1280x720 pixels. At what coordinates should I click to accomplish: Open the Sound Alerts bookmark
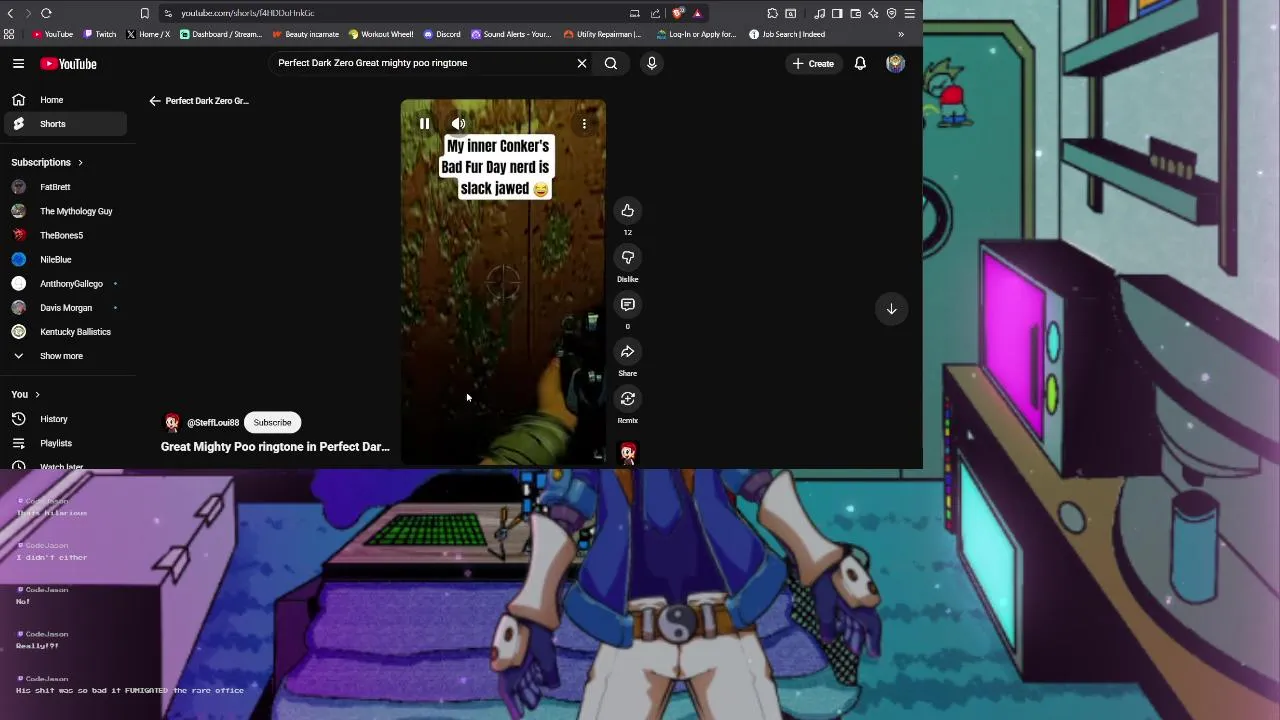point(511,34)
